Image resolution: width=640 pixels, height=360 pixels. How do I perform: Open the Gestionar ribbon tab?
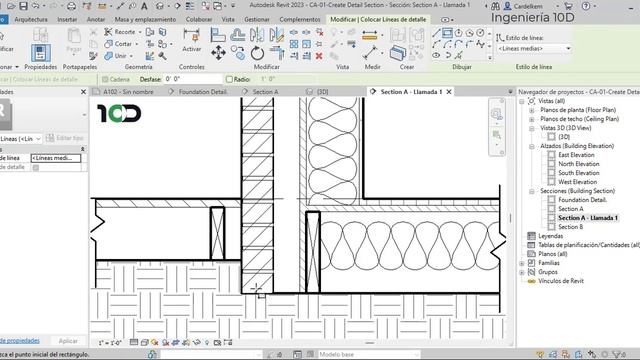(x=257, y=20)
